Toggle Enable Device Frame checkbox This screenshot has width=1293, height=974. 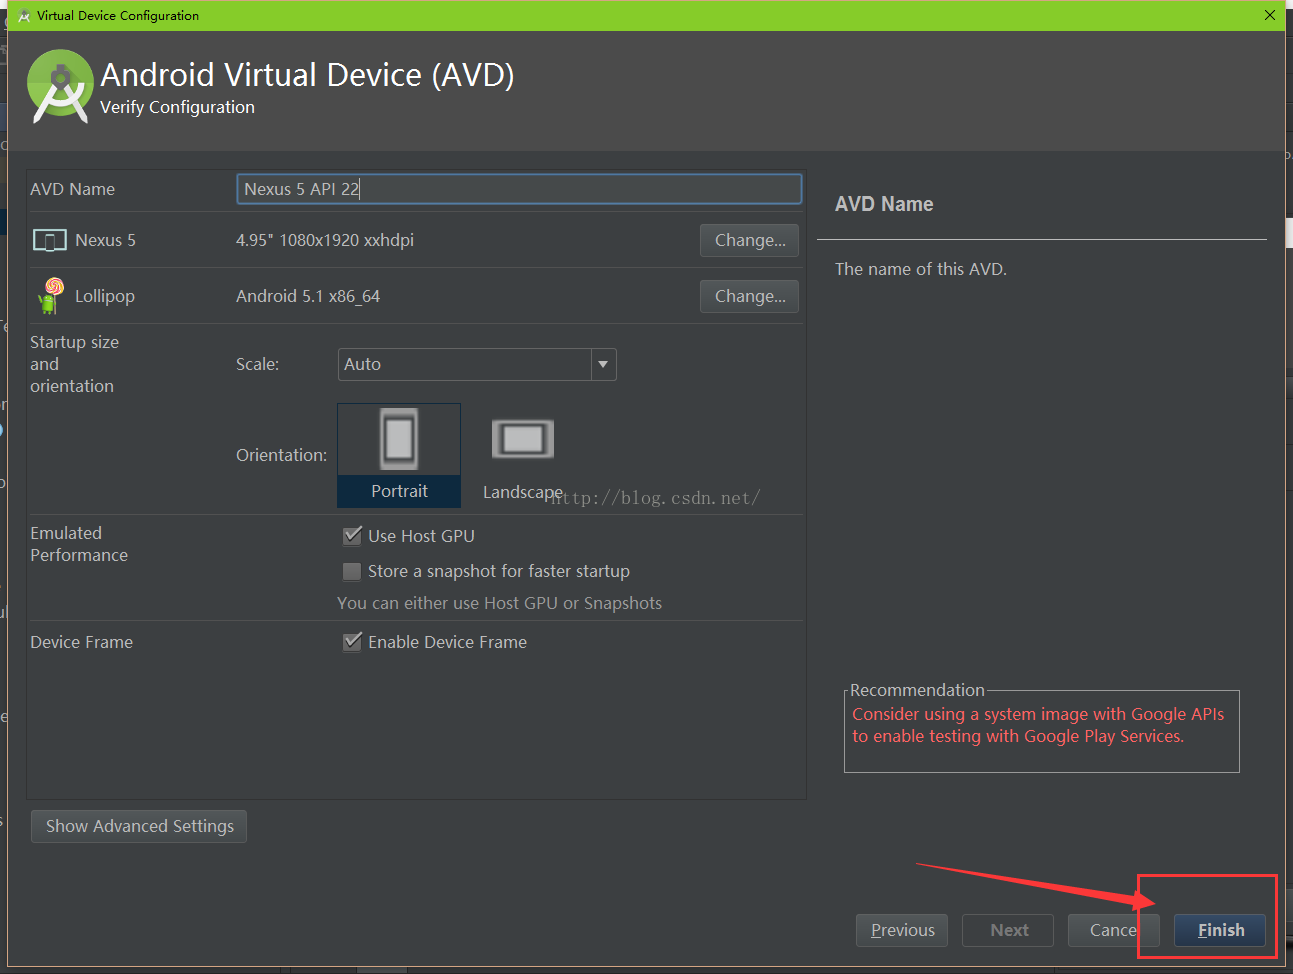(352, 642)
